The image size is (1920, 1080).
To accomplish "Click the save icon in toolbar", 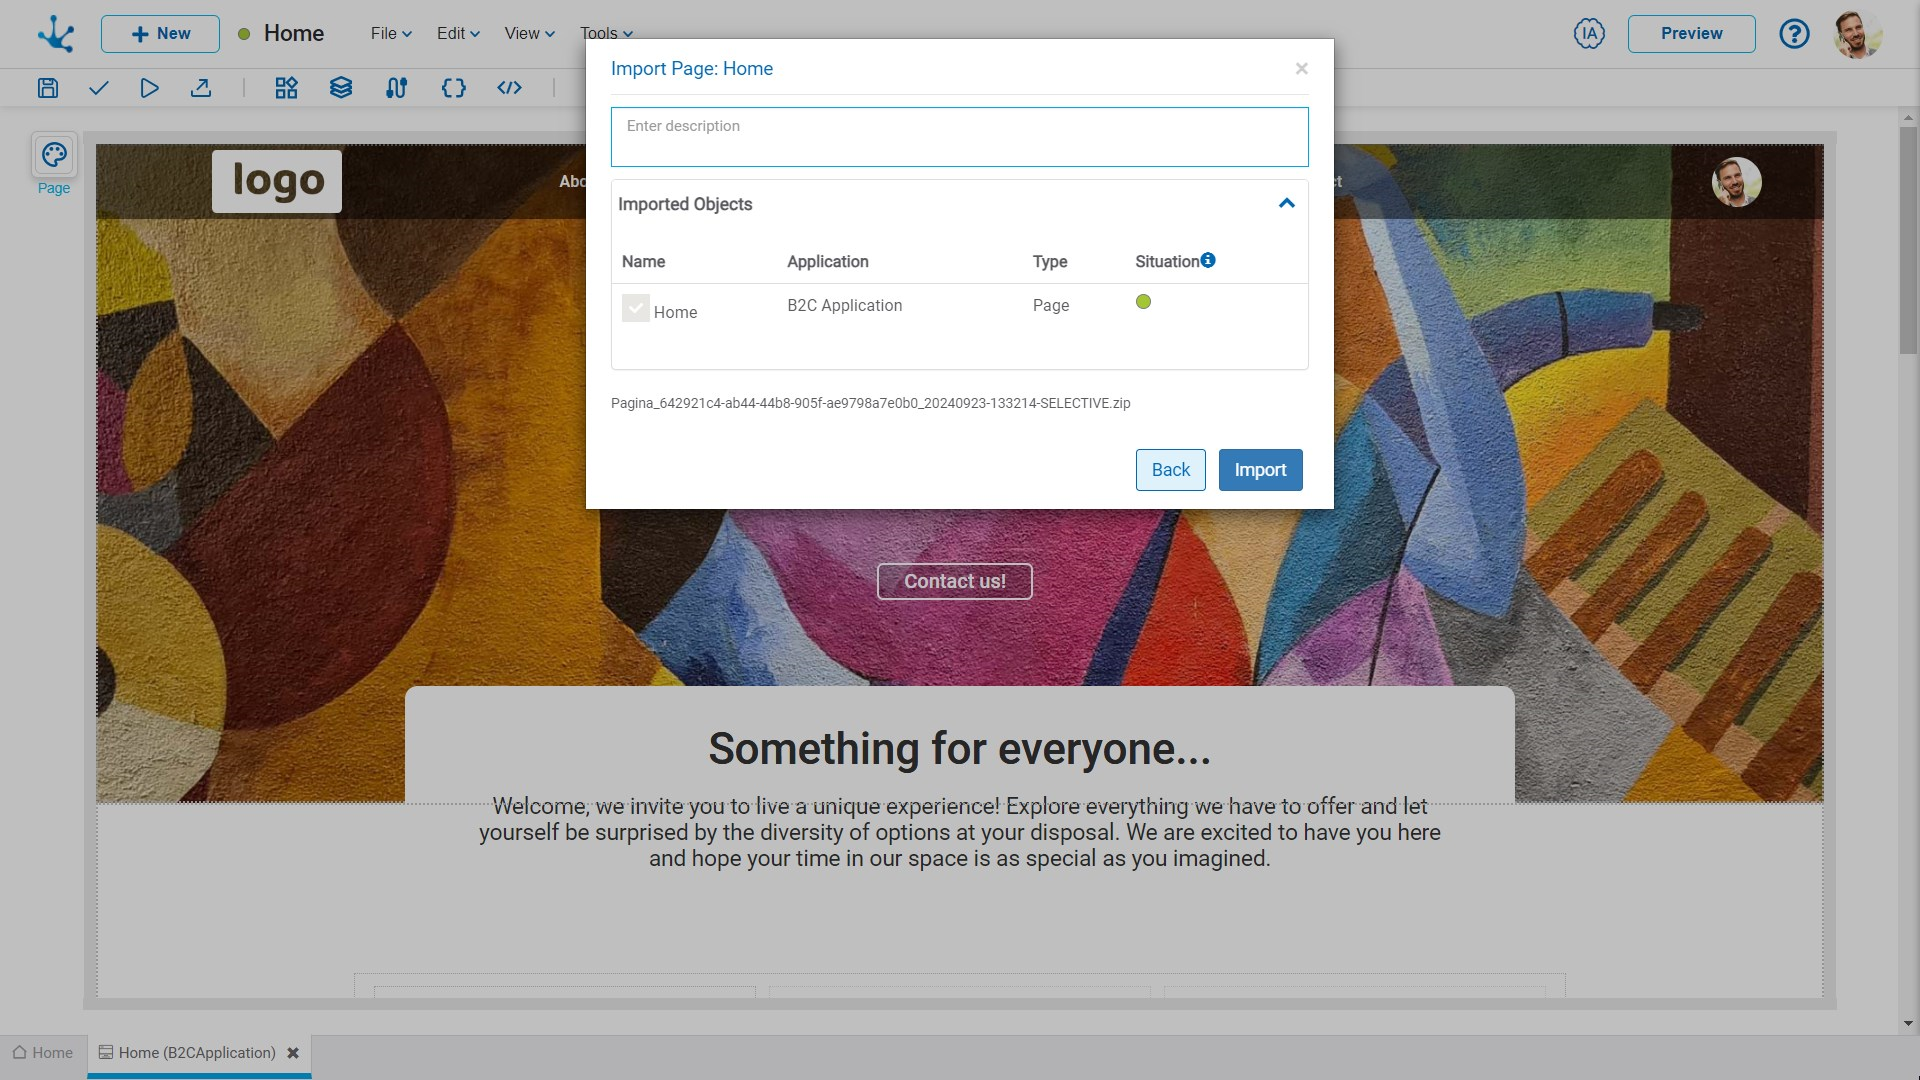I will [x=48, y=88].
